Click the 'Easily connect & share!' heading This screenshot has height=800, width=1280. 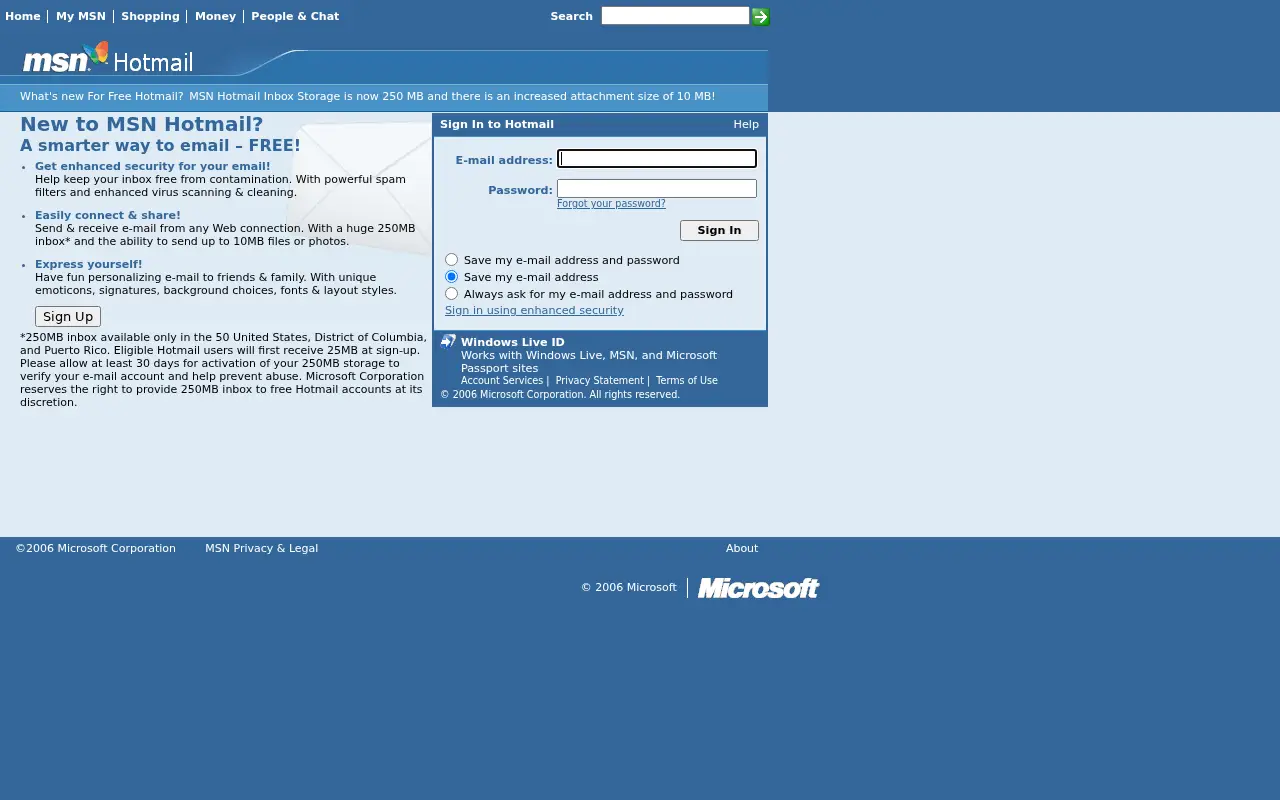108,215
